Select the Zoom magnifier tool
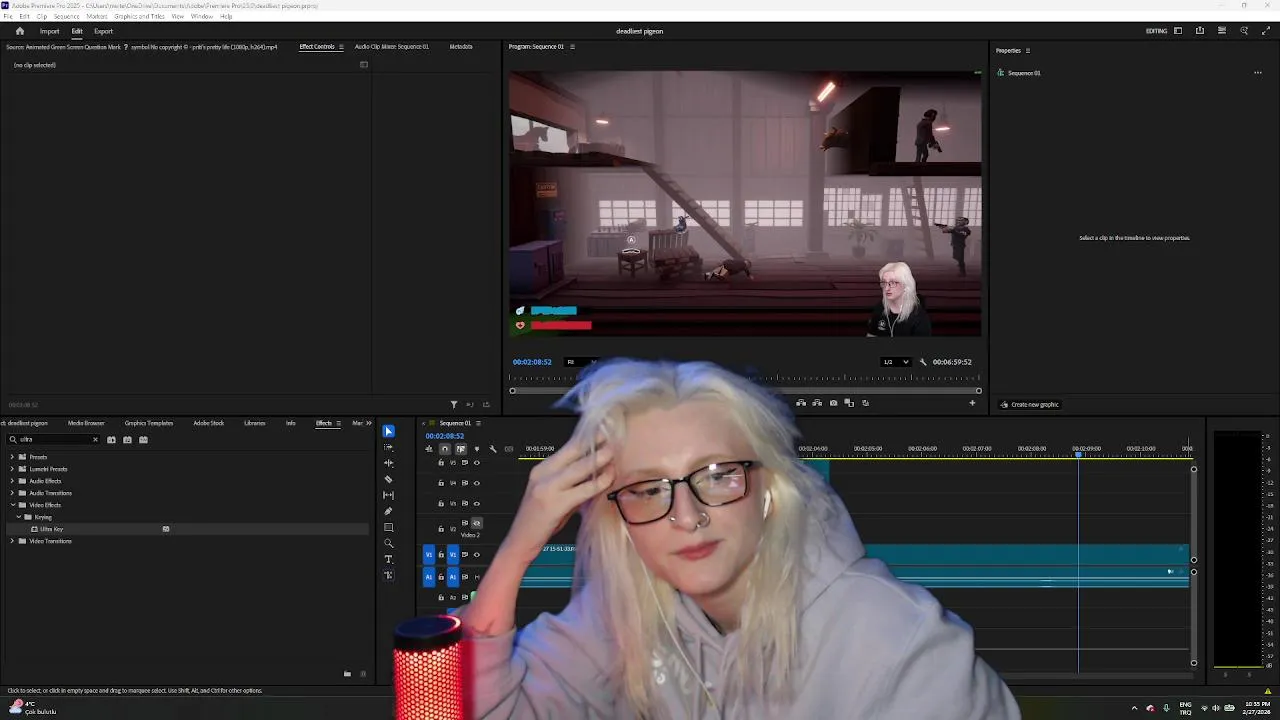The width and height of the screenshot is (1280, 720). click(388, 543)
